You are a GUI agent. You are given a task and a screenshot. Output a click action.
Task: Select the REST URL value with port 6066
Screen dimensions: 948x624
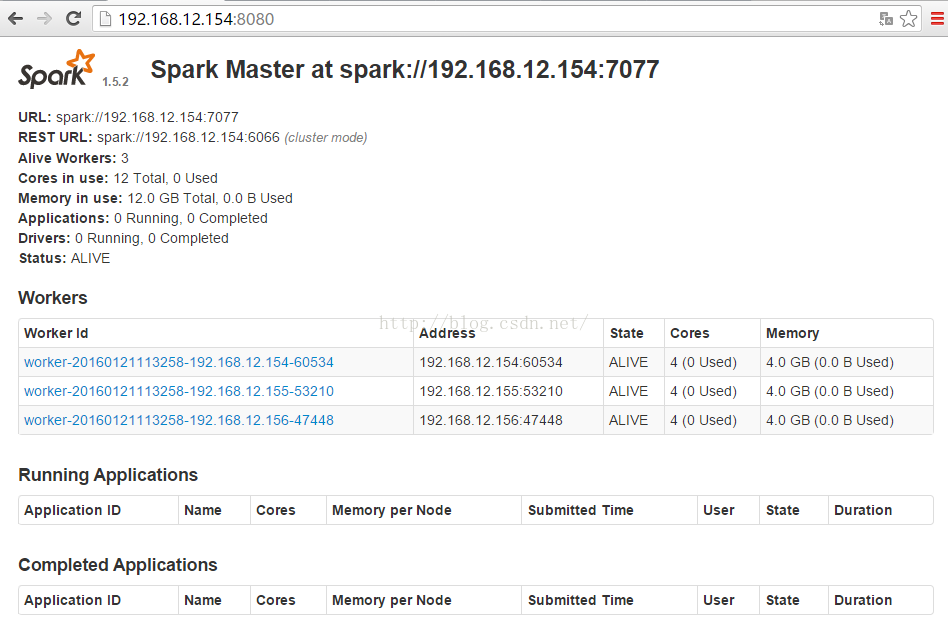point(188,137)
